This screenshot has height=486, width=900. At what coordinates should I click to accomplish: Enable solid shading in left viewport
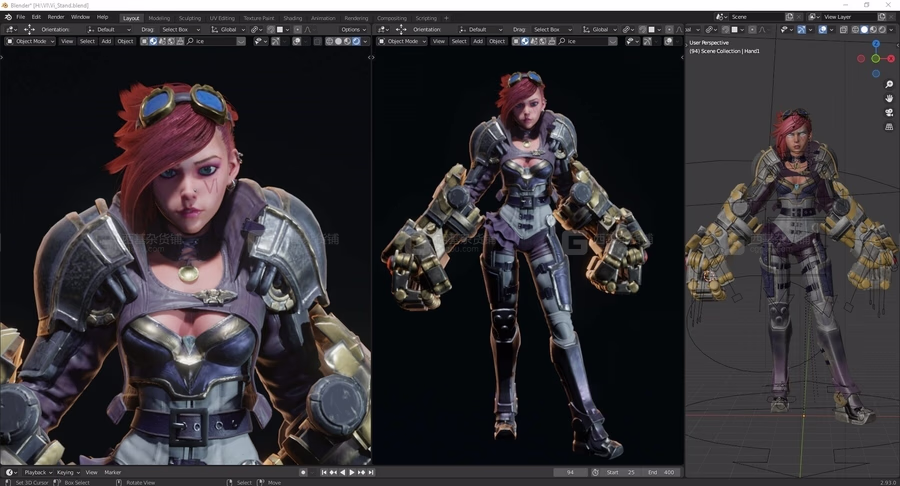(x=338, y=41)
